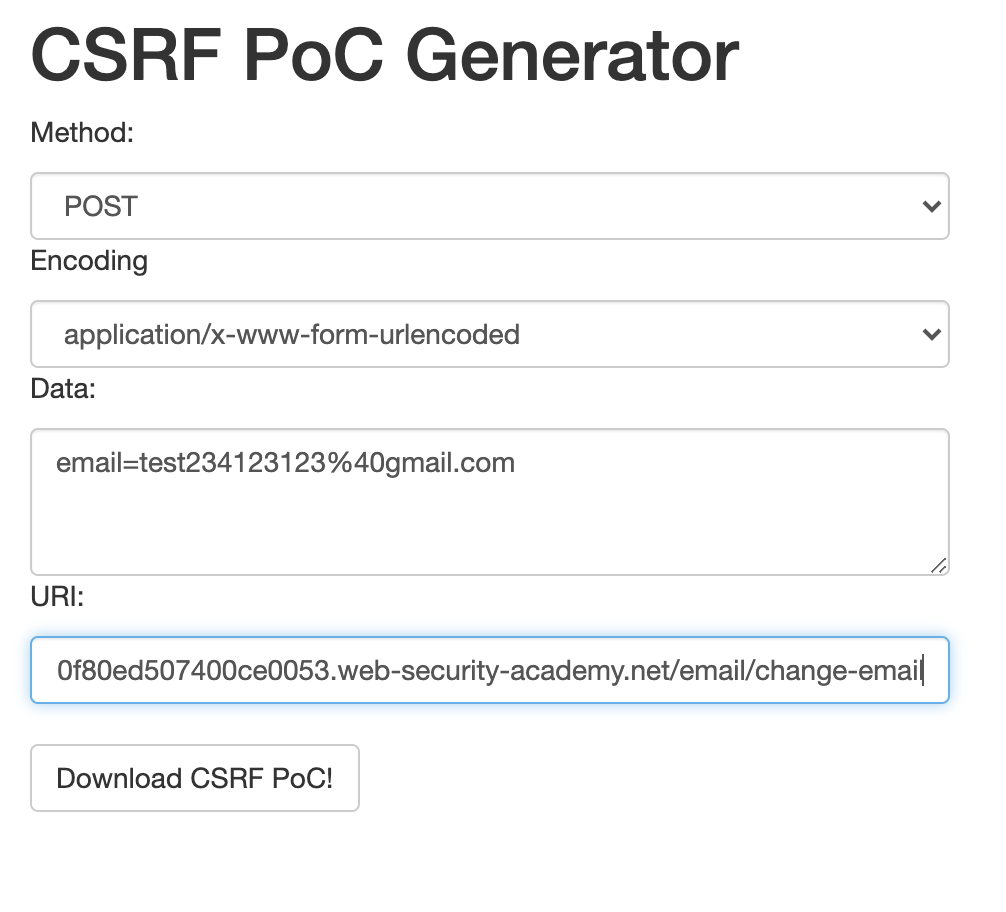Screen dimensions: 1006x912
Task: Click the word Generator in page title
Action: pos(572,55)
